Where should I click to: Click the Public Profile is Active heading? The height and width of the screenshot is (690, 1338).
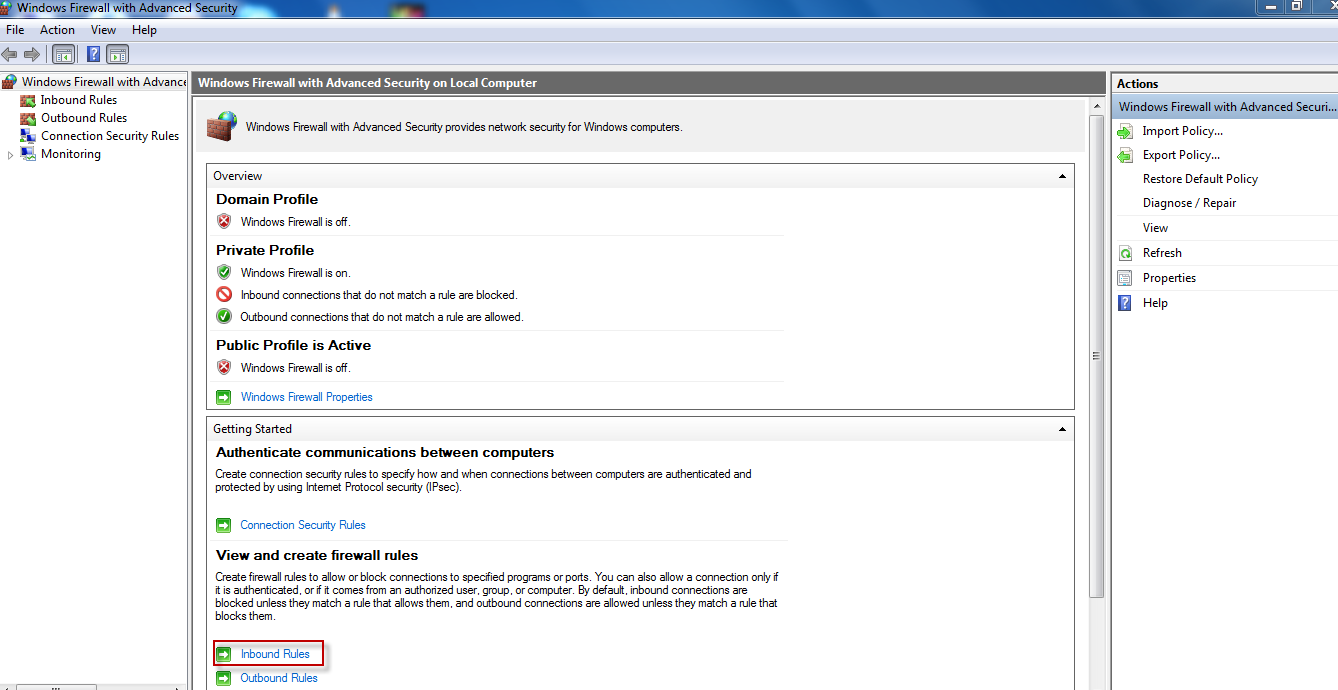coord(293,345)
